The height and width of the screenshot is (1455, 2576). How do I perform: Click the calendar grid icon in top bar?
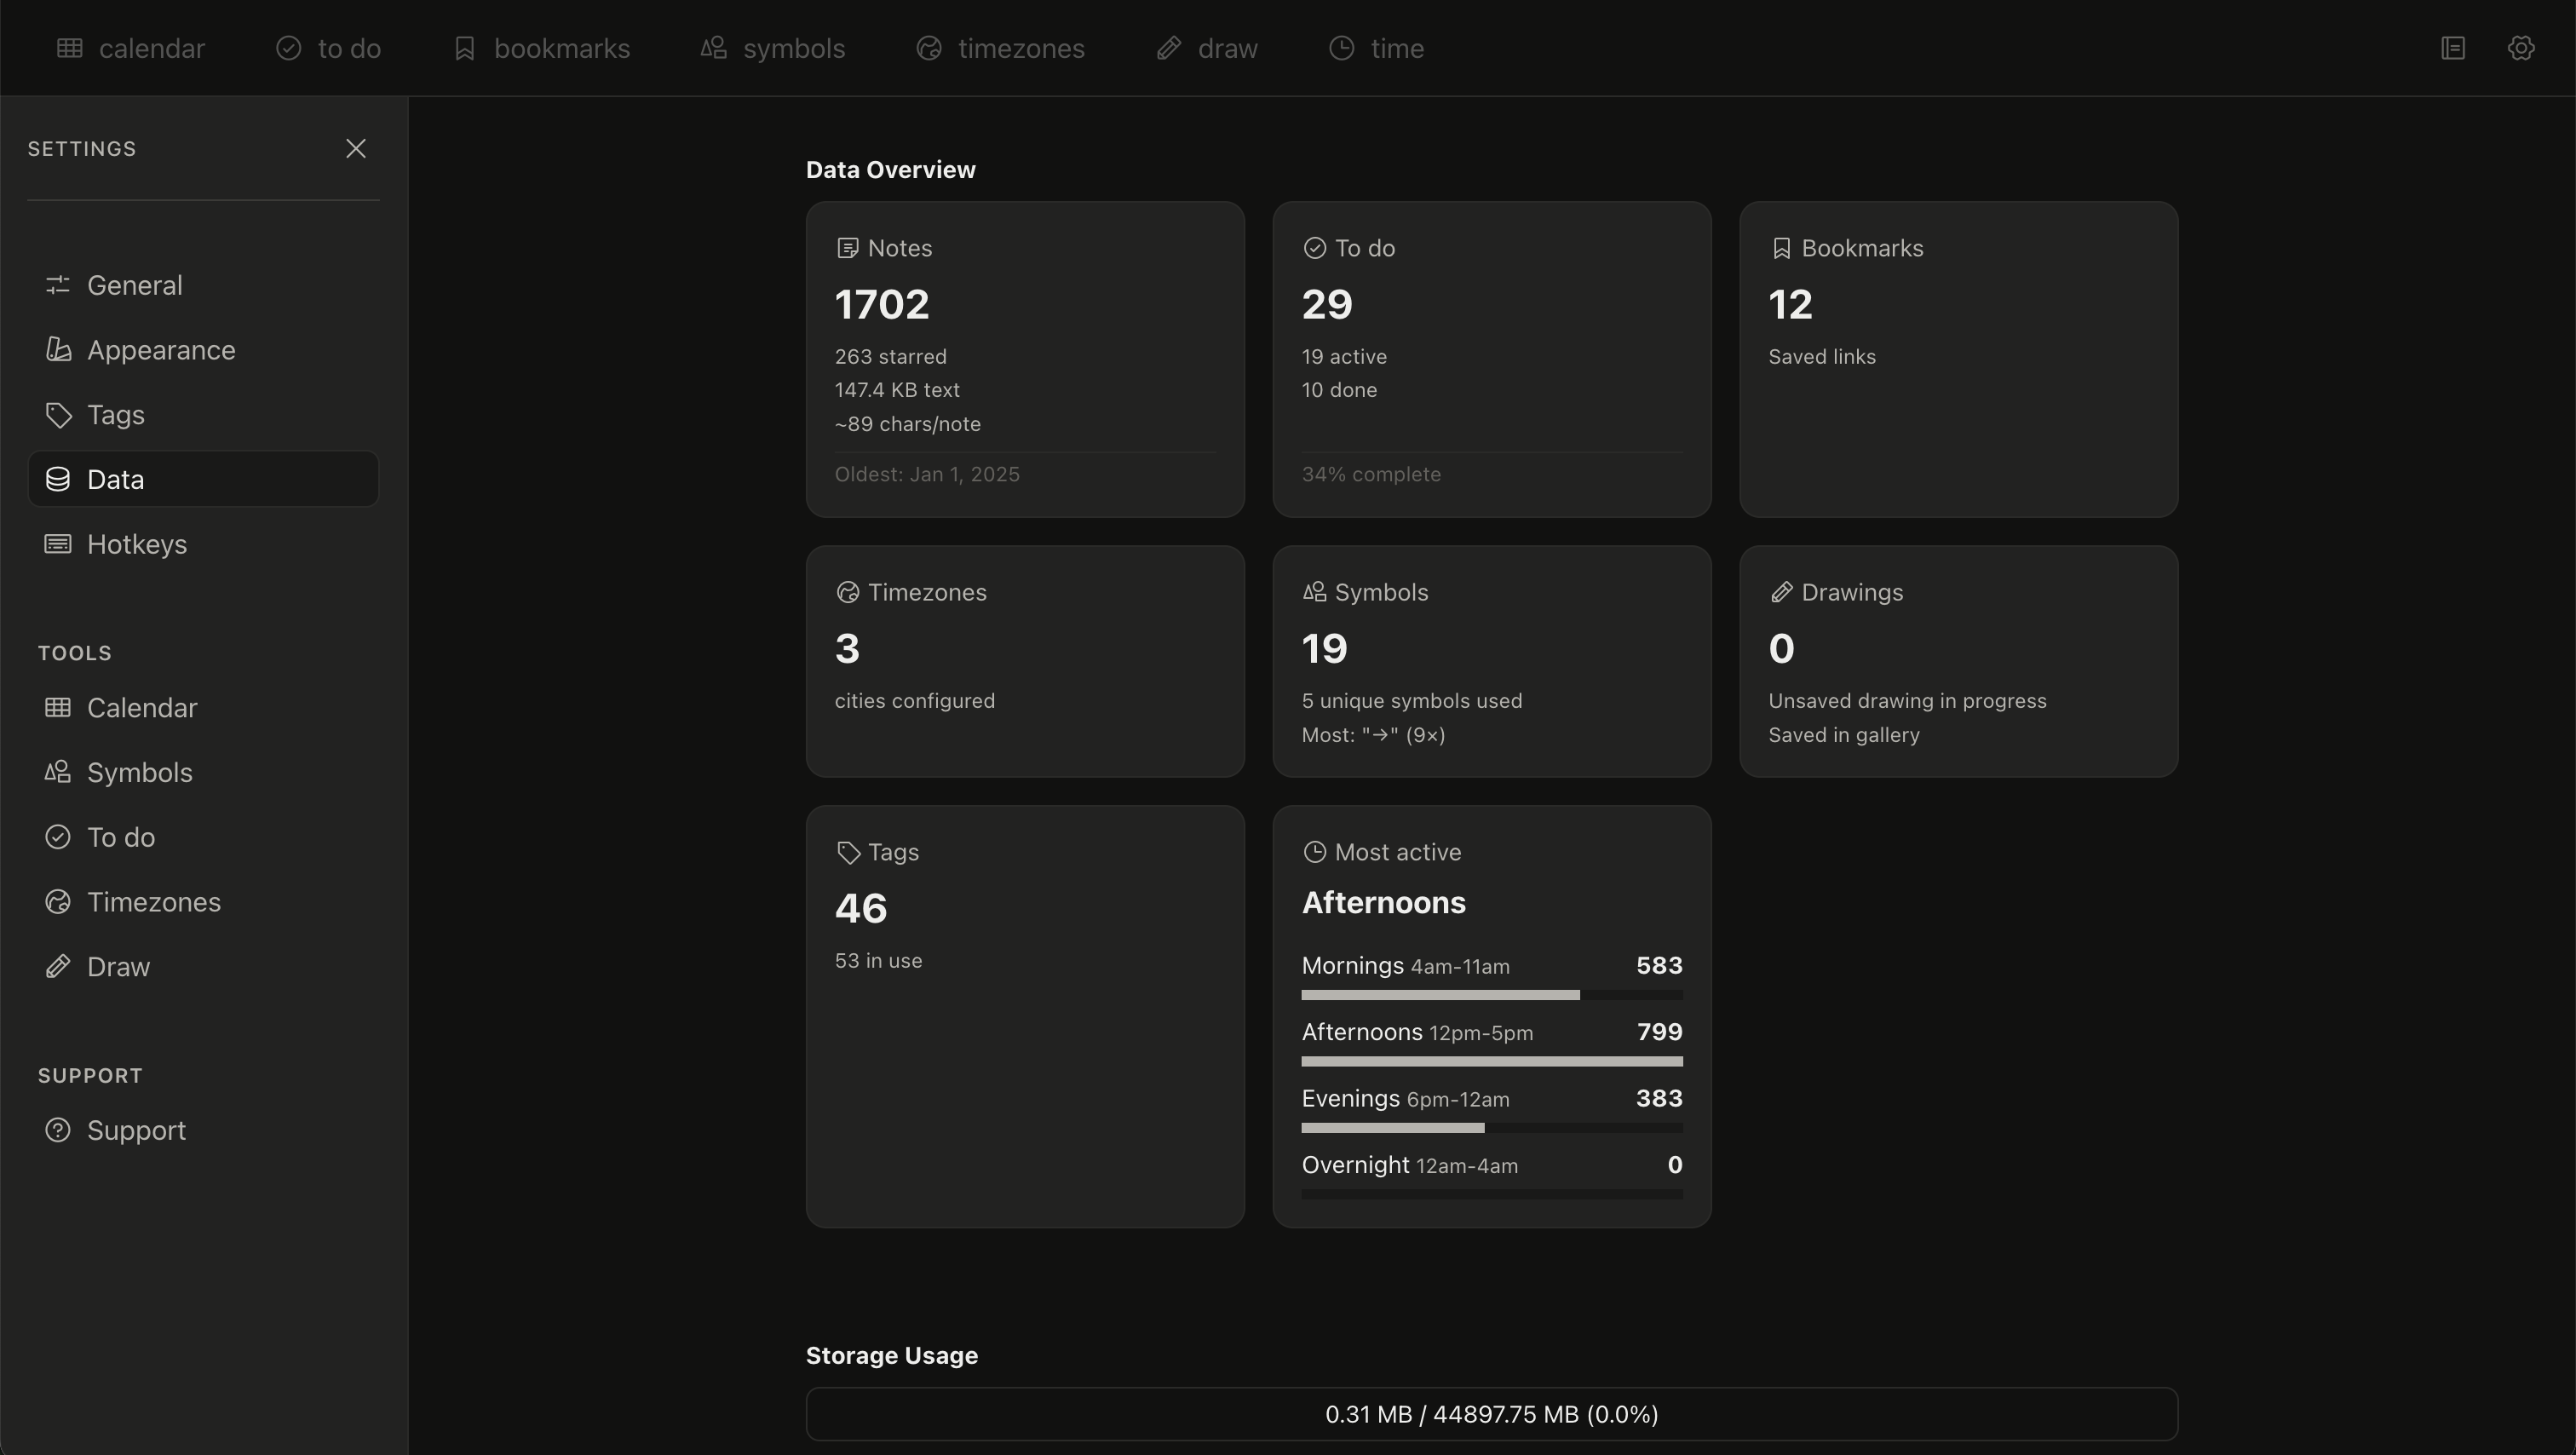[x=69, y=48]
